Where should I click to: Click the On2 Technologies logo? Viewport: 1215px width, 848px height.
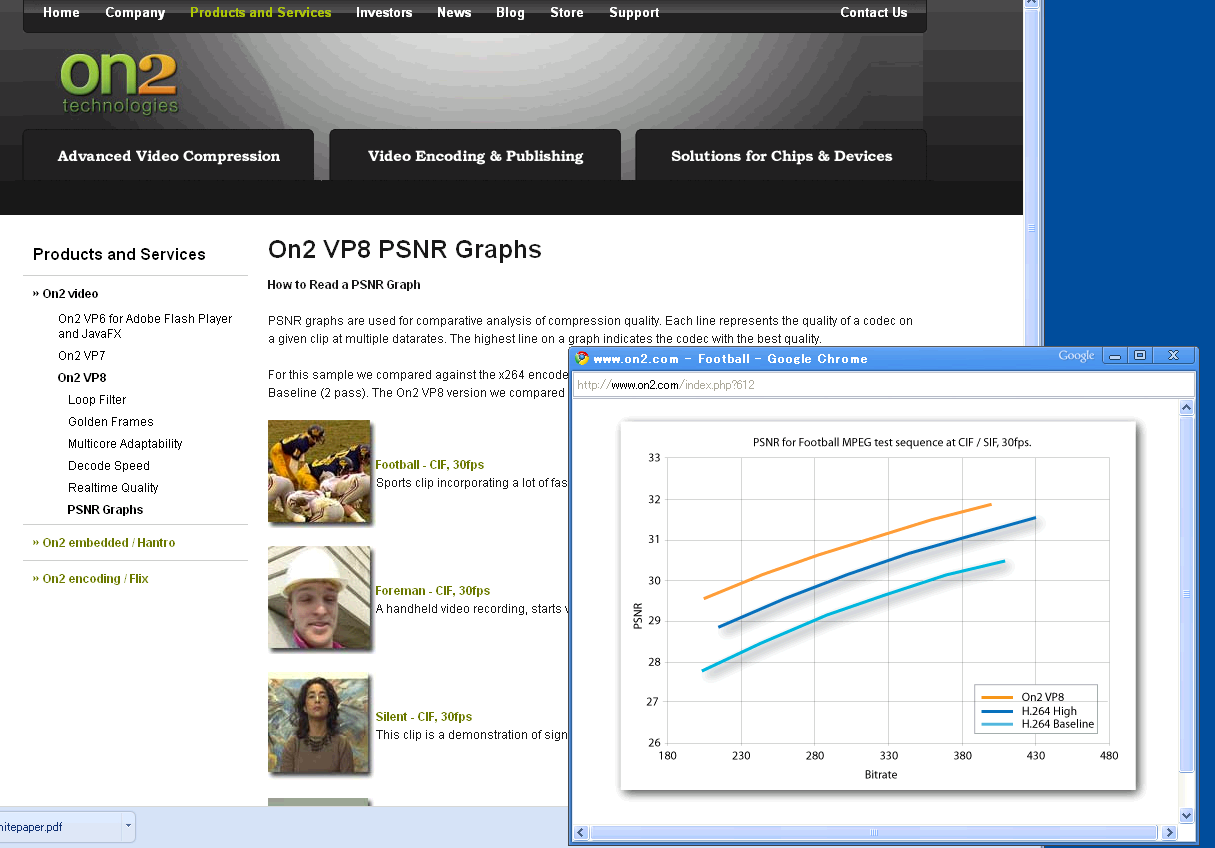click(119, 83)
